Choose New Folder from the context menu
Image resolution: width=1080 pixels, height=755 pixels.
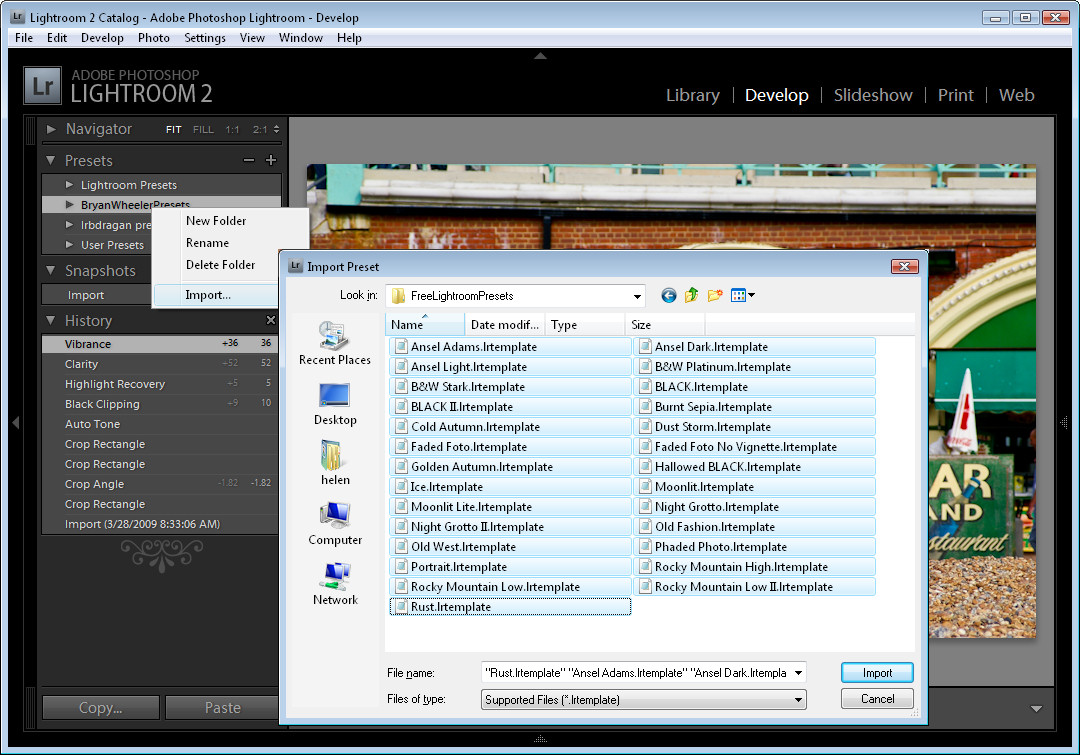(216, 220)
